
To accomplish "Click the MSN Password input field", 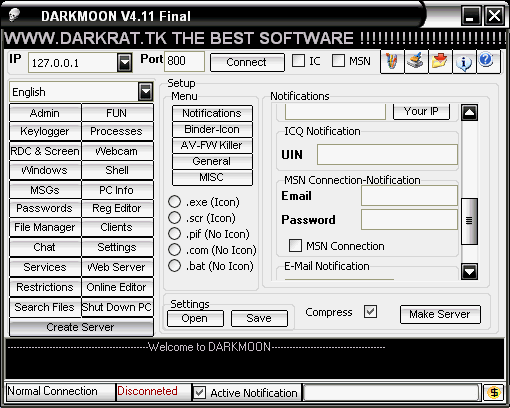I will pos(409,219).
